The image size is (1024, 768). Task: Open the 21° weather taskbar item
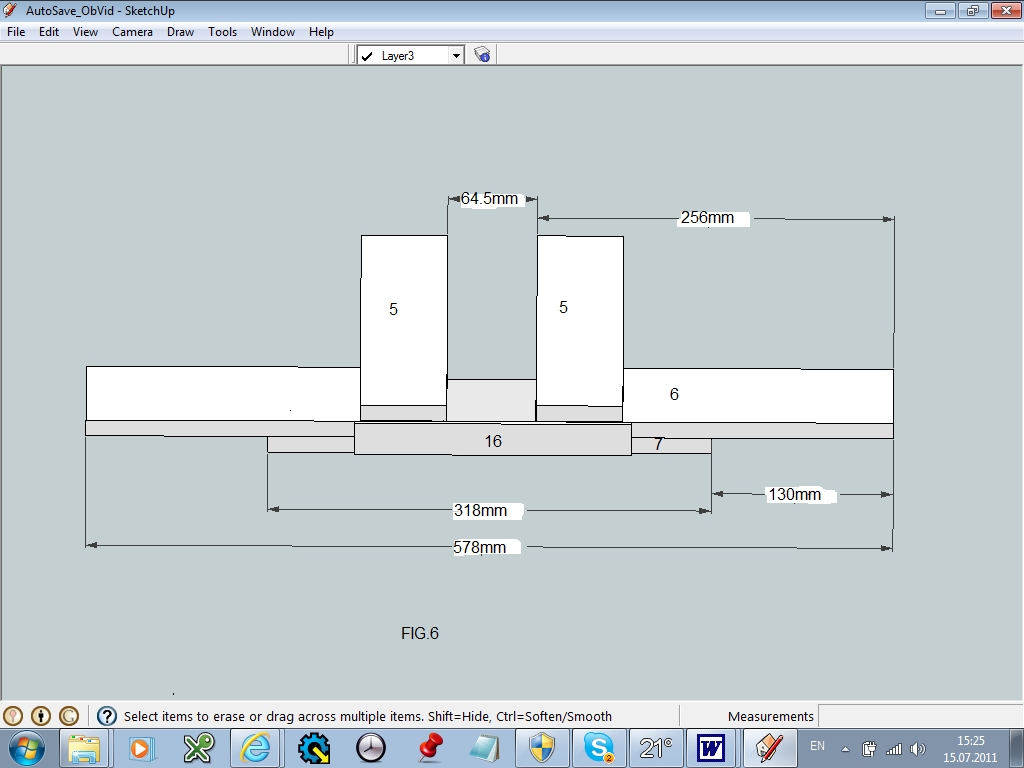[656, 748]
